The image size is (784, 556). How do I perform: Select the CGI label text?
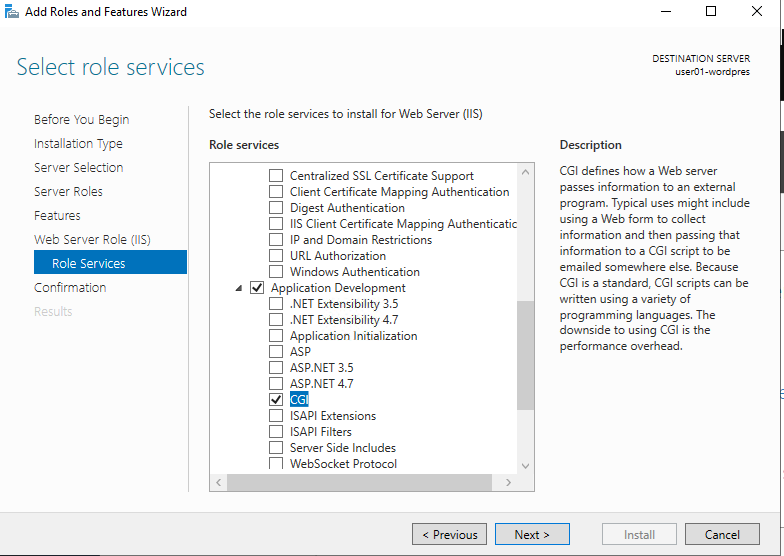pyautogui.click(x=299, y=400)
